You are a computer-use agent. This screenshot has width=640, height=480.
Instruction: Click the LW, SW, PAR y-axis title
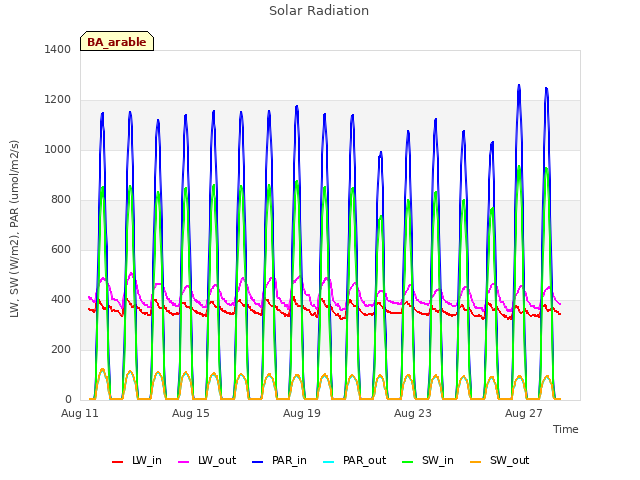[x=14, y=229]
